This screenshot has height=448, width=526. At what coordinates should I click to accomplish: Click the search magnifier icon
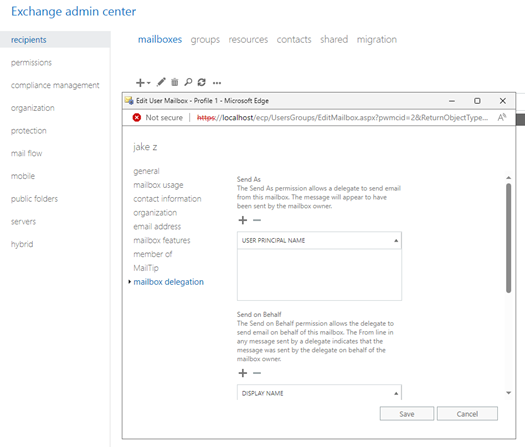188,82
